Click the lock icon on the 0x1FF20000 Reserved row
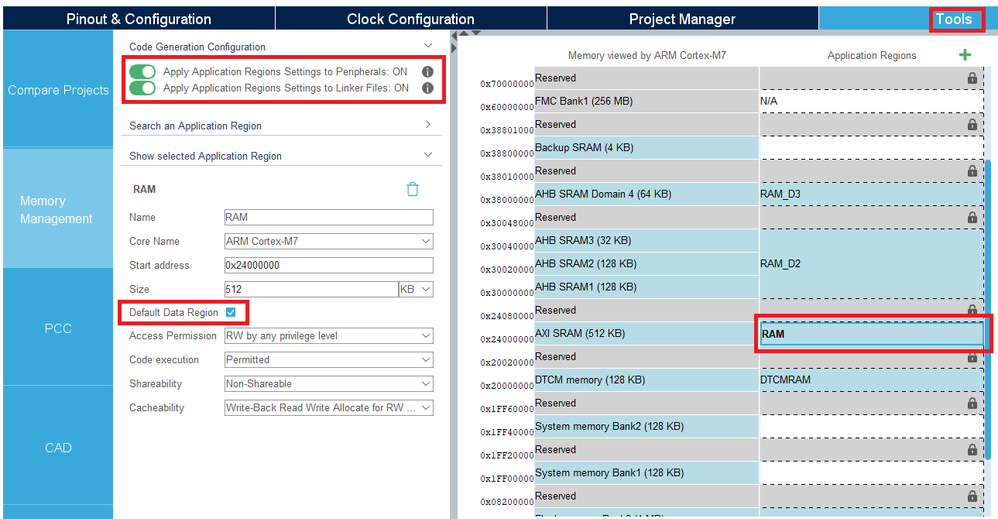 click(x=972, y=450)
